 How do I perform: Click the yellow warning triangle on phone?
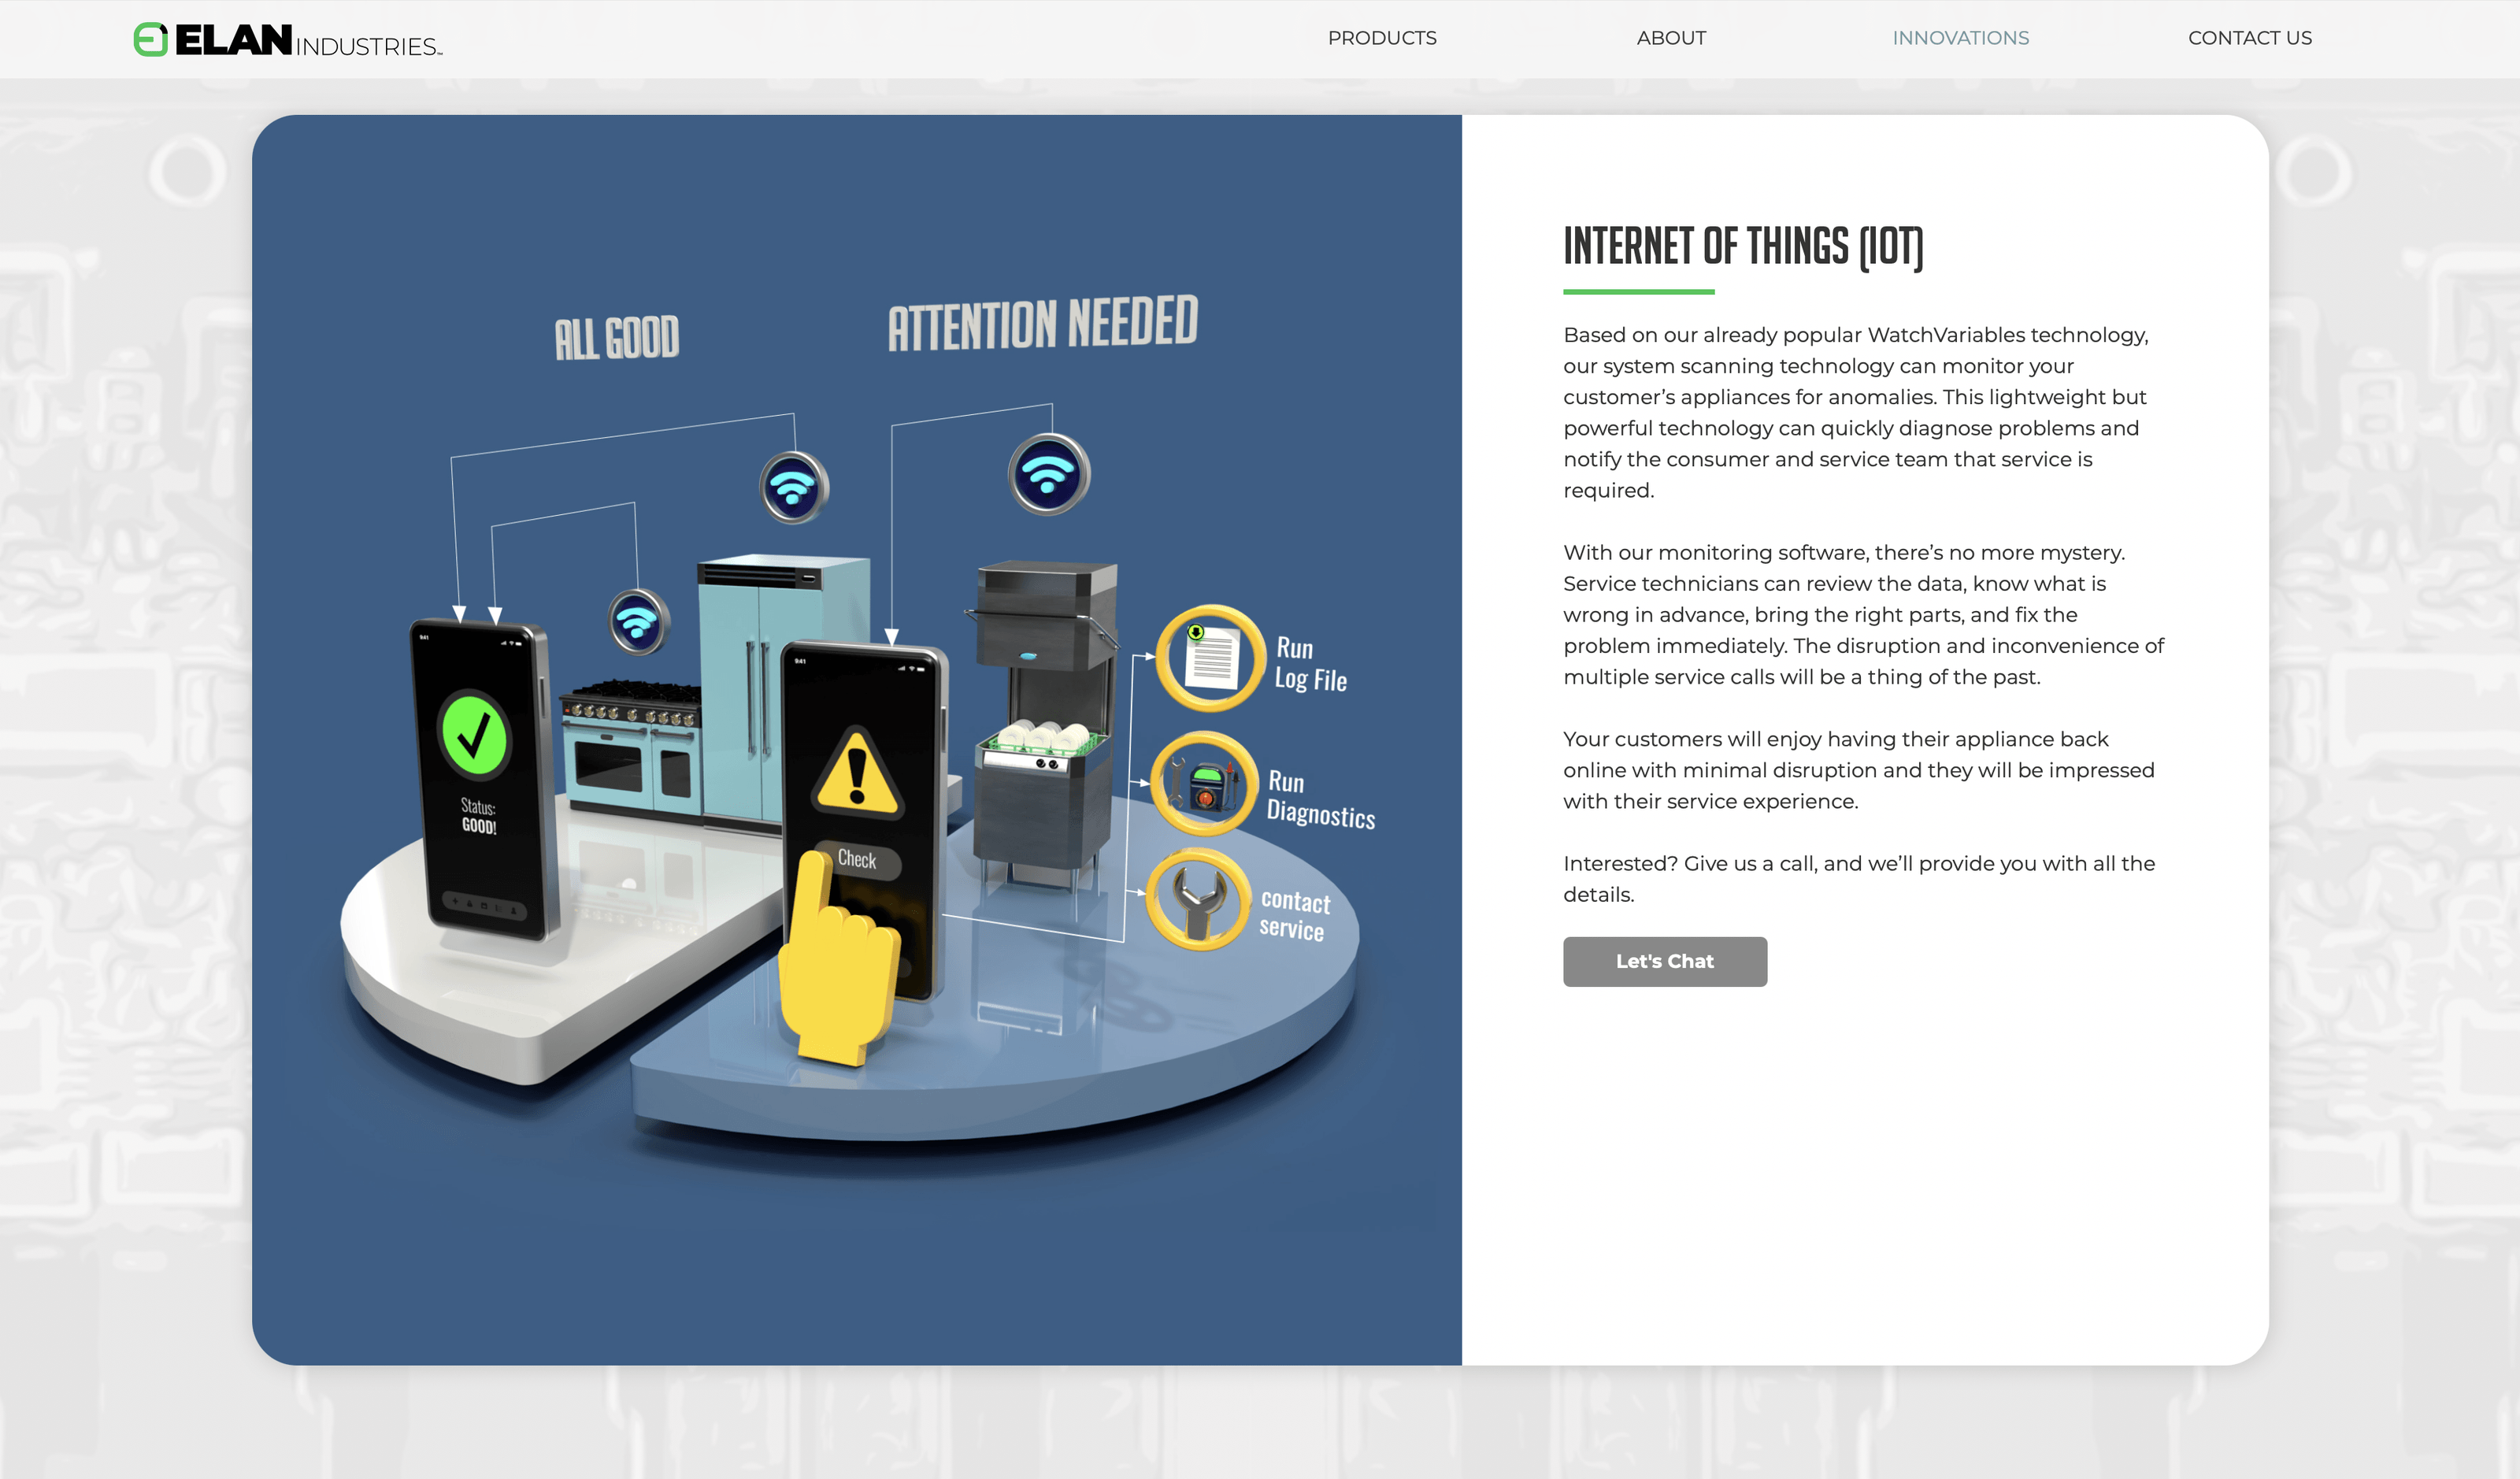pos(857,774)
